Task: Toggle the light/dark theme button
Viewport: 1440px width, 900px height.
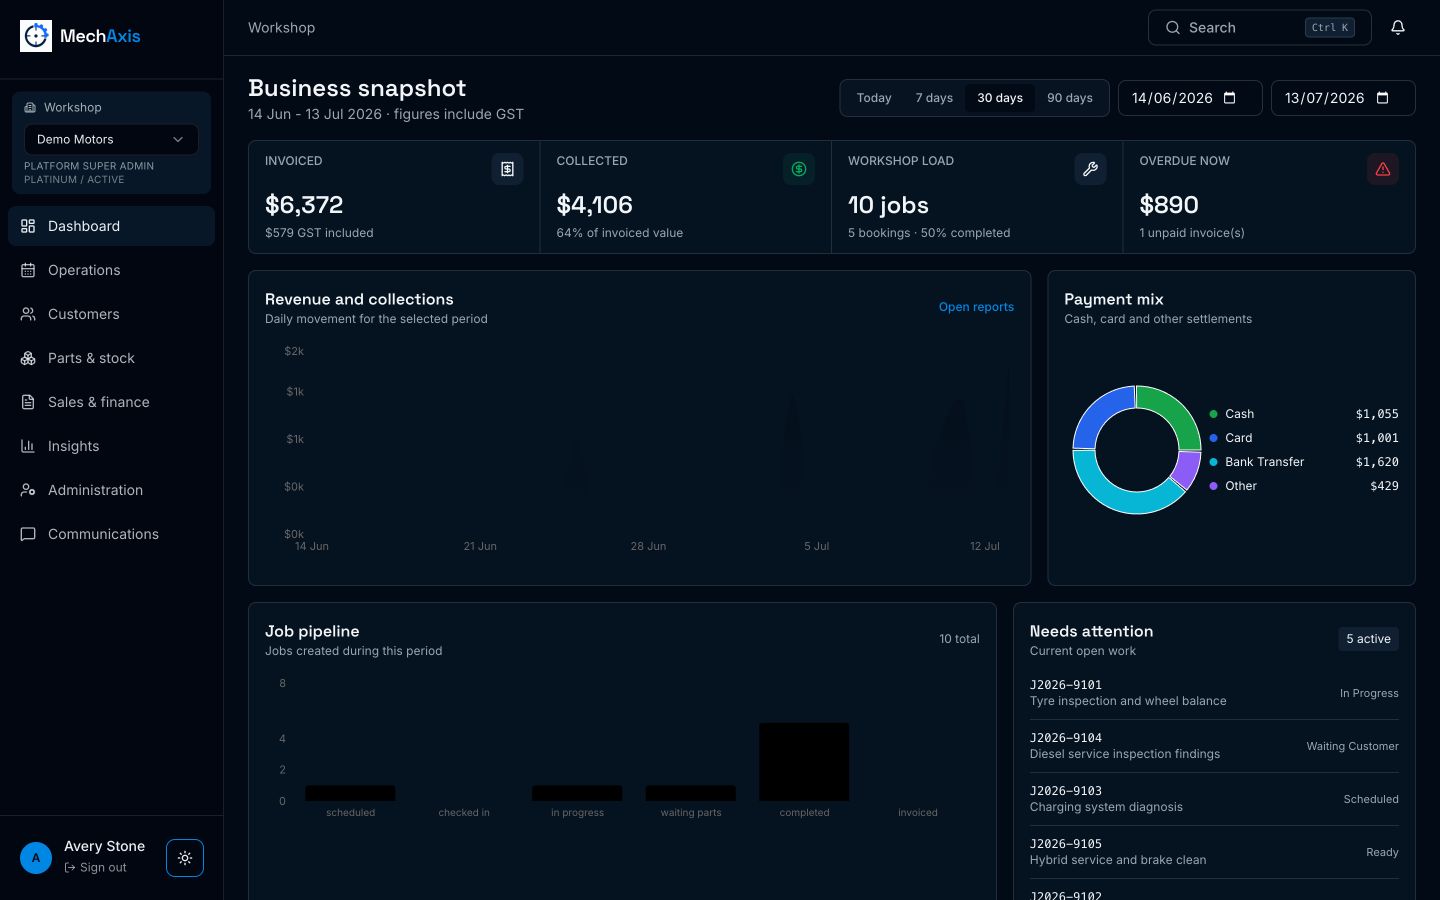Action: [185, 858]
